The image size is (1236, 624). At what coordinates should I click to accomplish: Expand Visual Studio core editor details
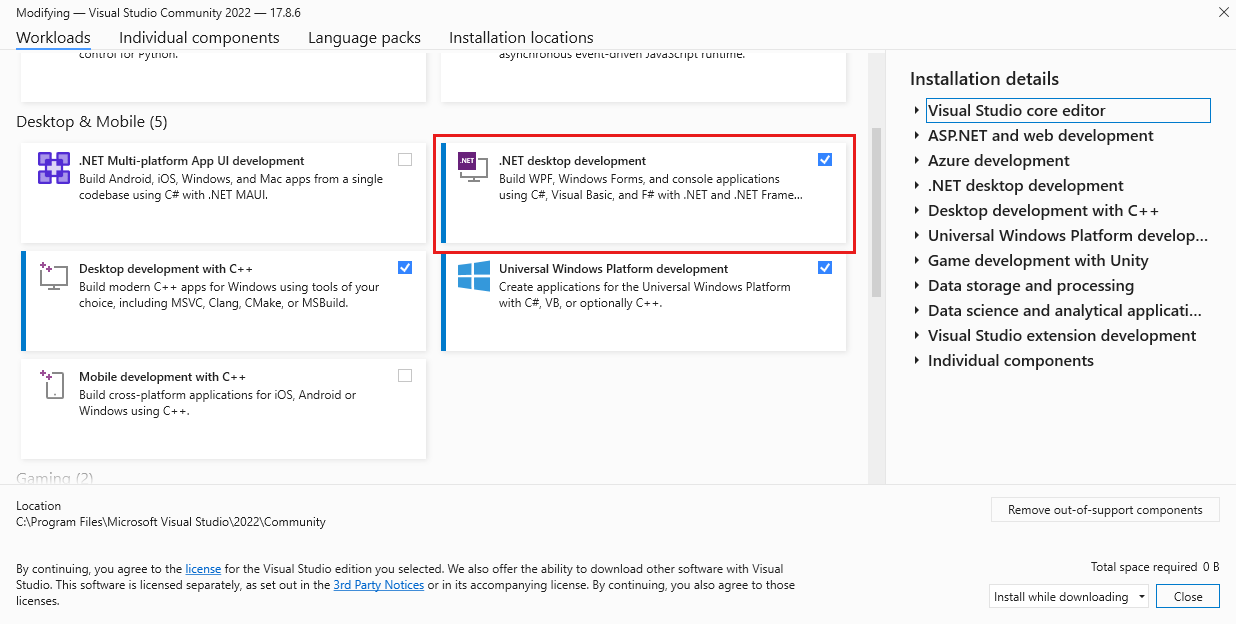click(917, 111)
